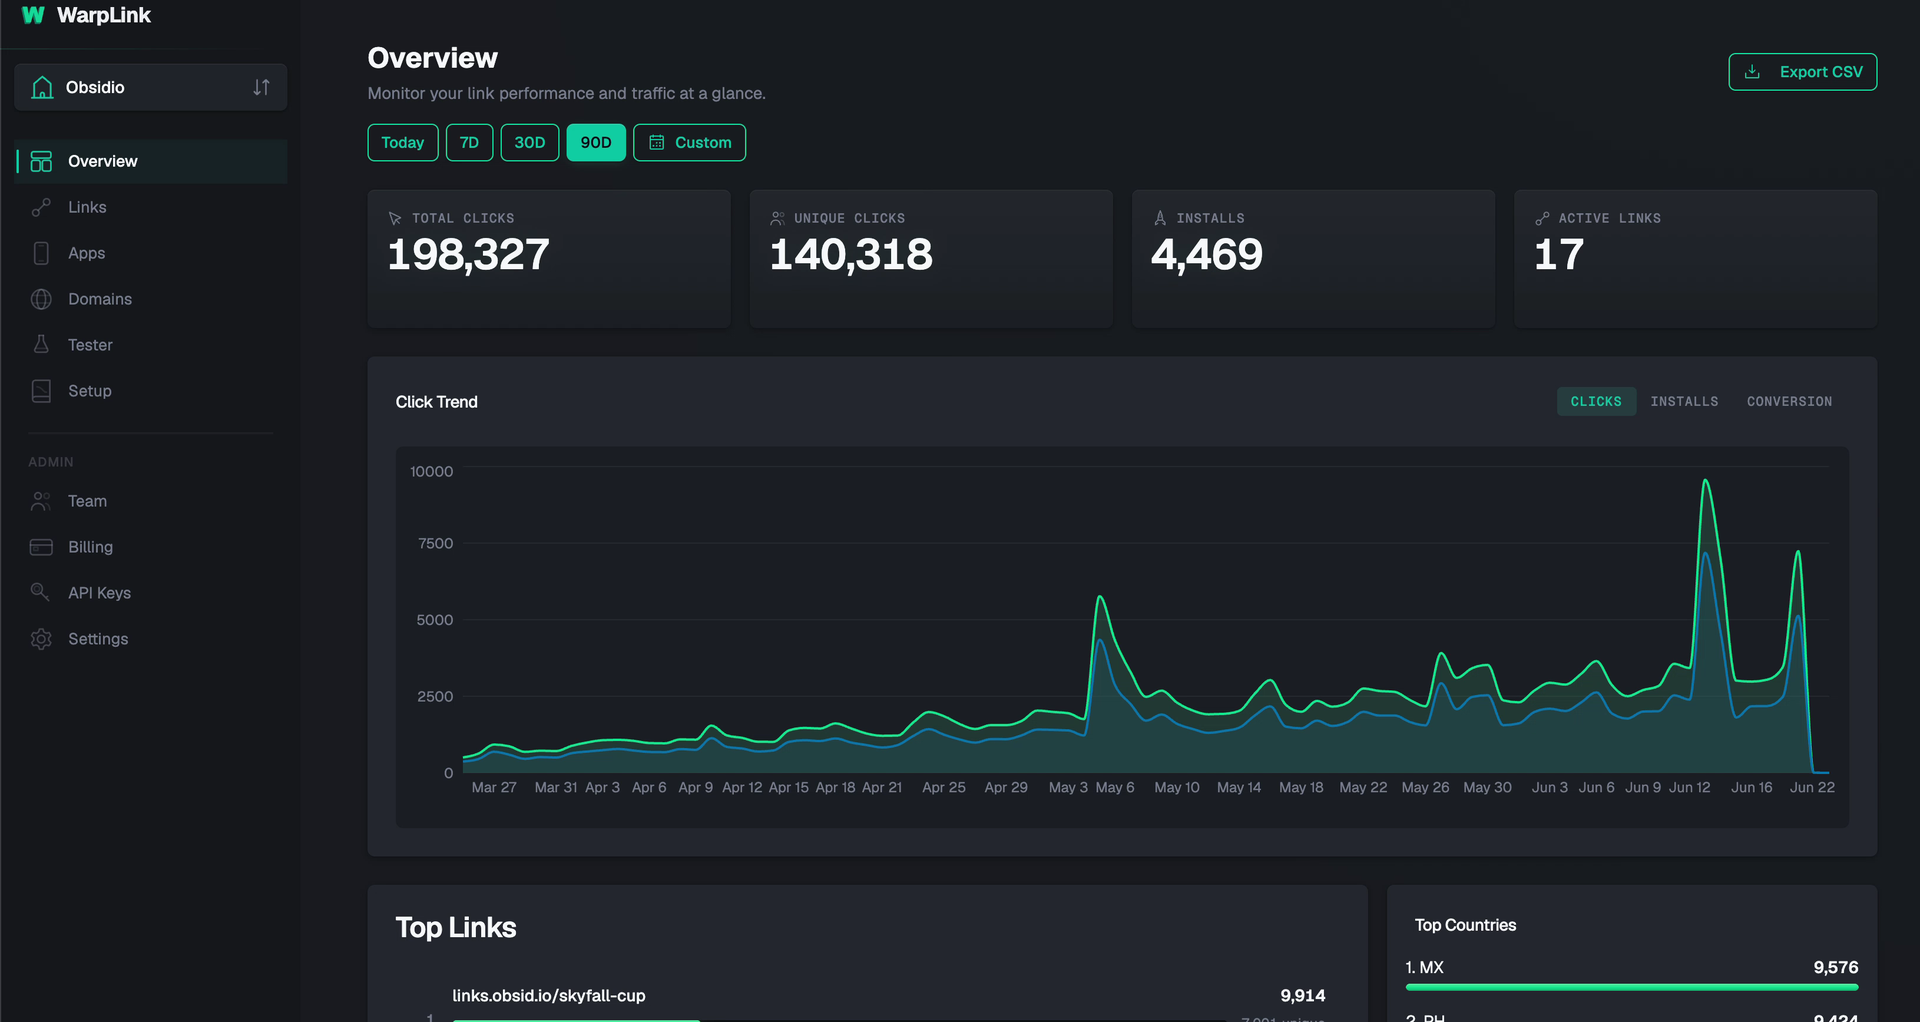Open the Setup page
The image size is (1920, 1022).
[x=152, y=391]
